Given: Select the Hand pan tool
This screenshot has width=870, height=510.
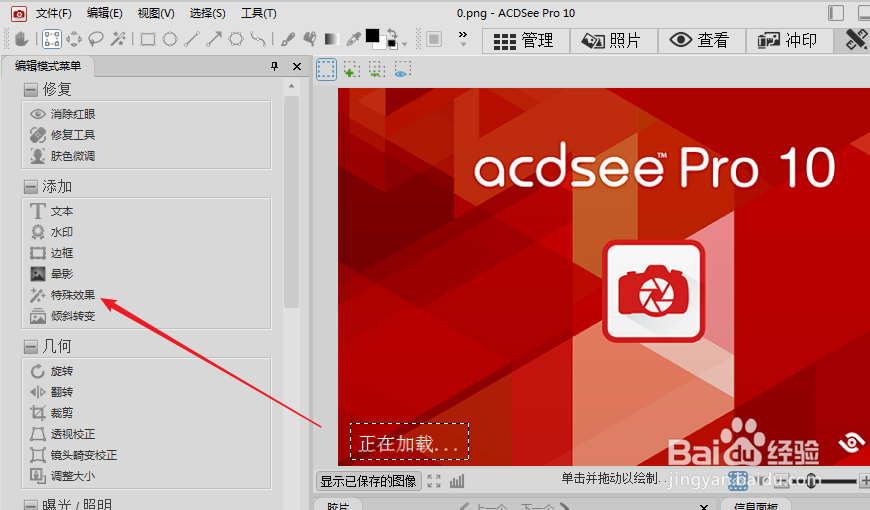Looking at the screenshot, I should click(x=22, y=39).
